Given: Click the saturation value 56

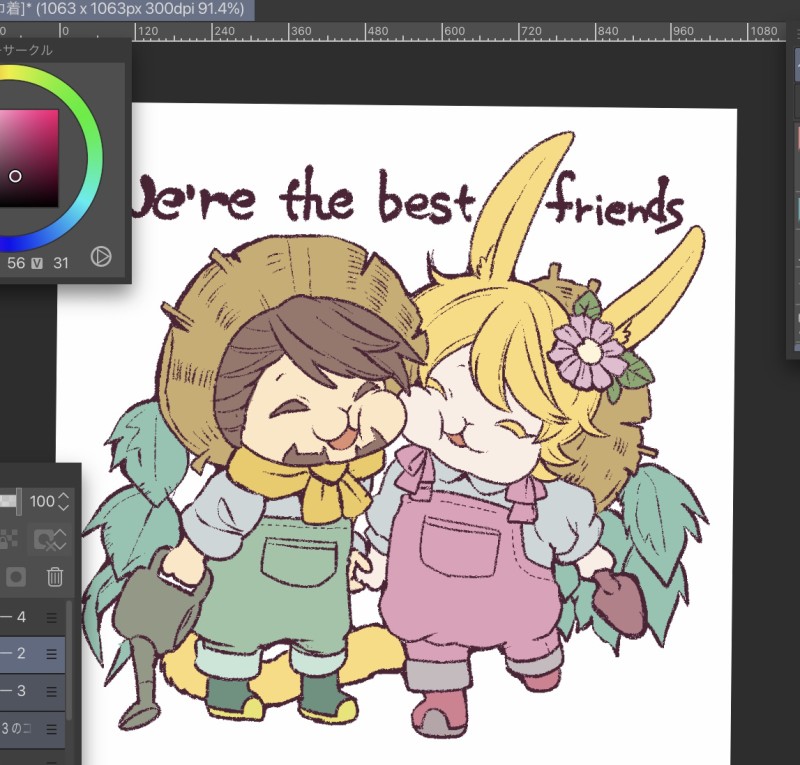Looking at the screenshot, I should (x=16, y=263).
